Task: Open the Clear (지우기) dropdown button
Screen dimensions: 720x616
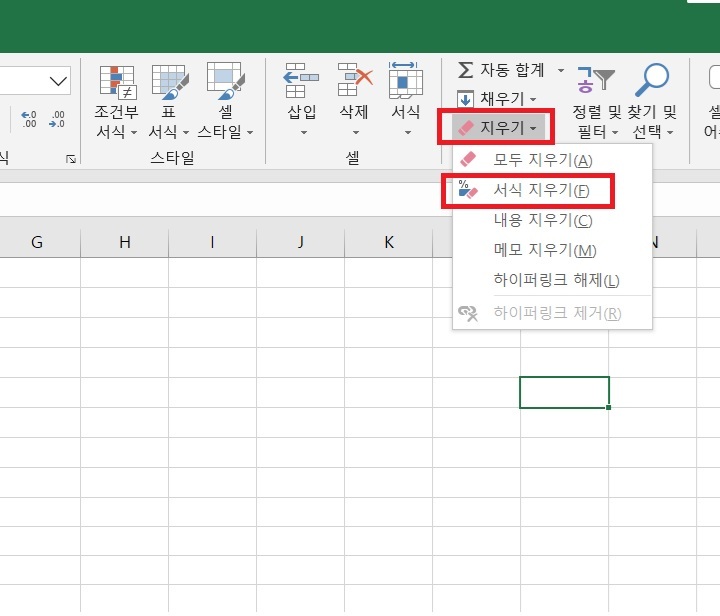Action: [x=498, y=128]
